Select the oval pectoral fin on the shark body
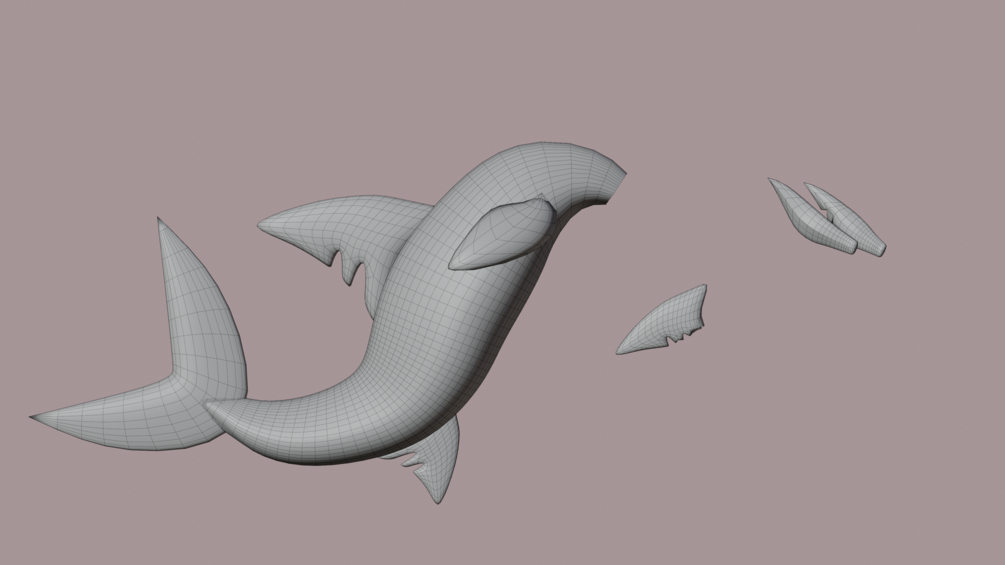This screenshot has height=565, width=1005. click(502, 234)
